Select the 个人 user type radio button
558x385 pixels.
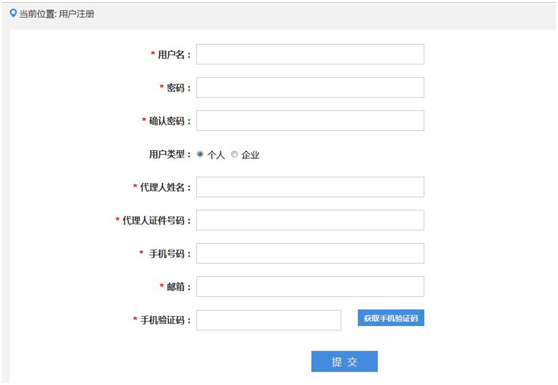(x=200, y=154)
